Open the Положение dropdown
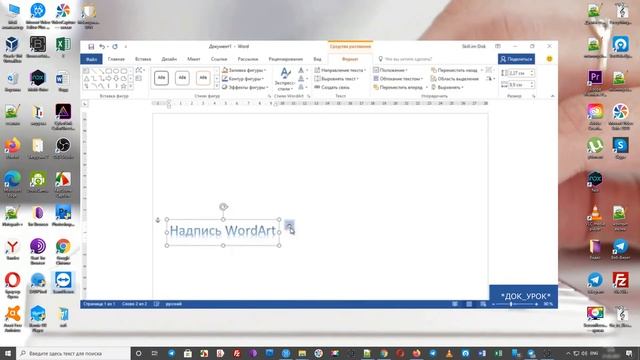The image size is (640, 360). tap(390, 70)
